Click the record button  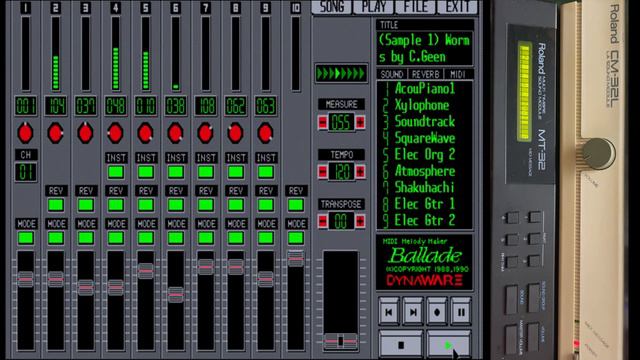437,312
